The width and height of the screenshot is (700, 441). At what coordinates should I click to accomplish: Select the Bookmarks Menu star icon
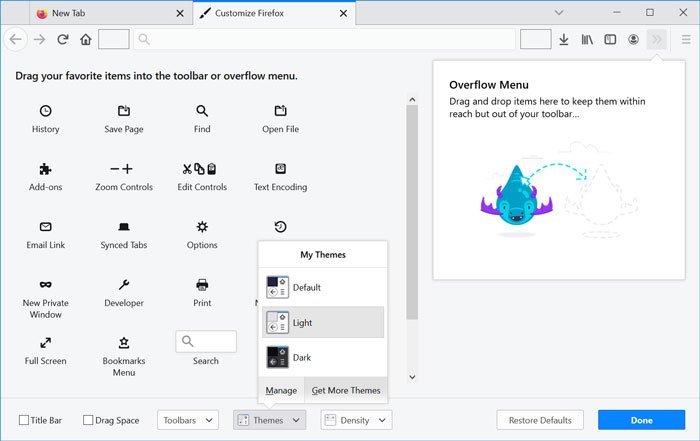[124, 343]
